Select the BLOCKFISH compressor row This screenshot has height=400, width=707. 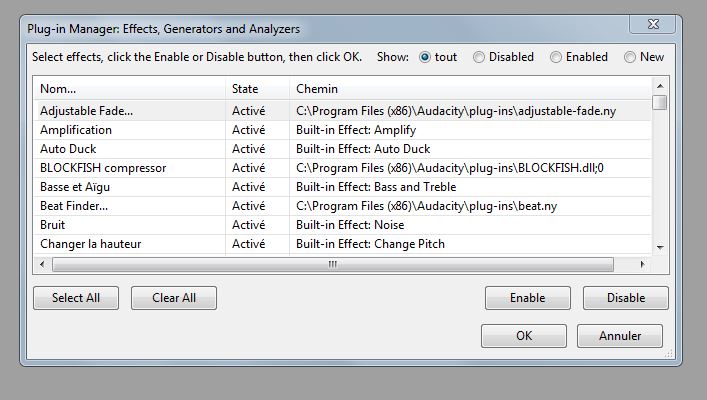coord(342,168)
